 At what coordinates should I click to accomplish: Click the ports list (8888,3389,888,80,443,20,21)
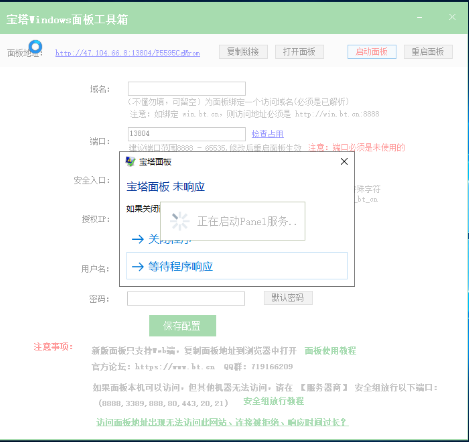coord(164,403)
